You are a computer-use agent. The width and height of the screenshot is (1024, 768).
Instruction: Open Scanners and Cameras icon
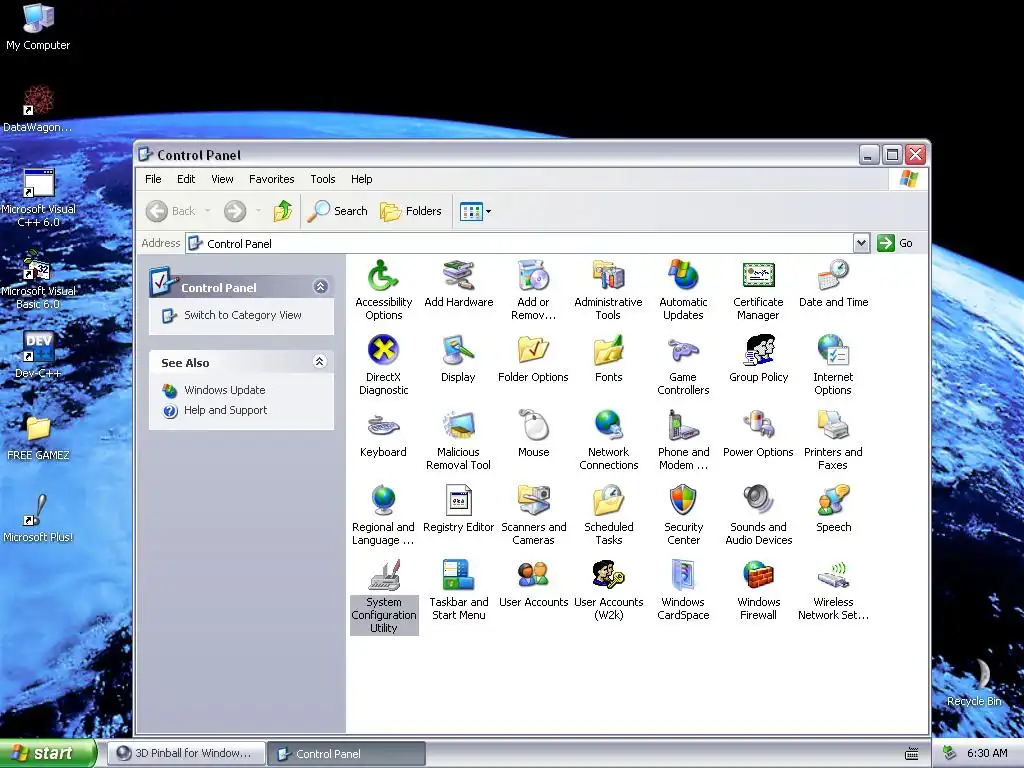(534, 515)
